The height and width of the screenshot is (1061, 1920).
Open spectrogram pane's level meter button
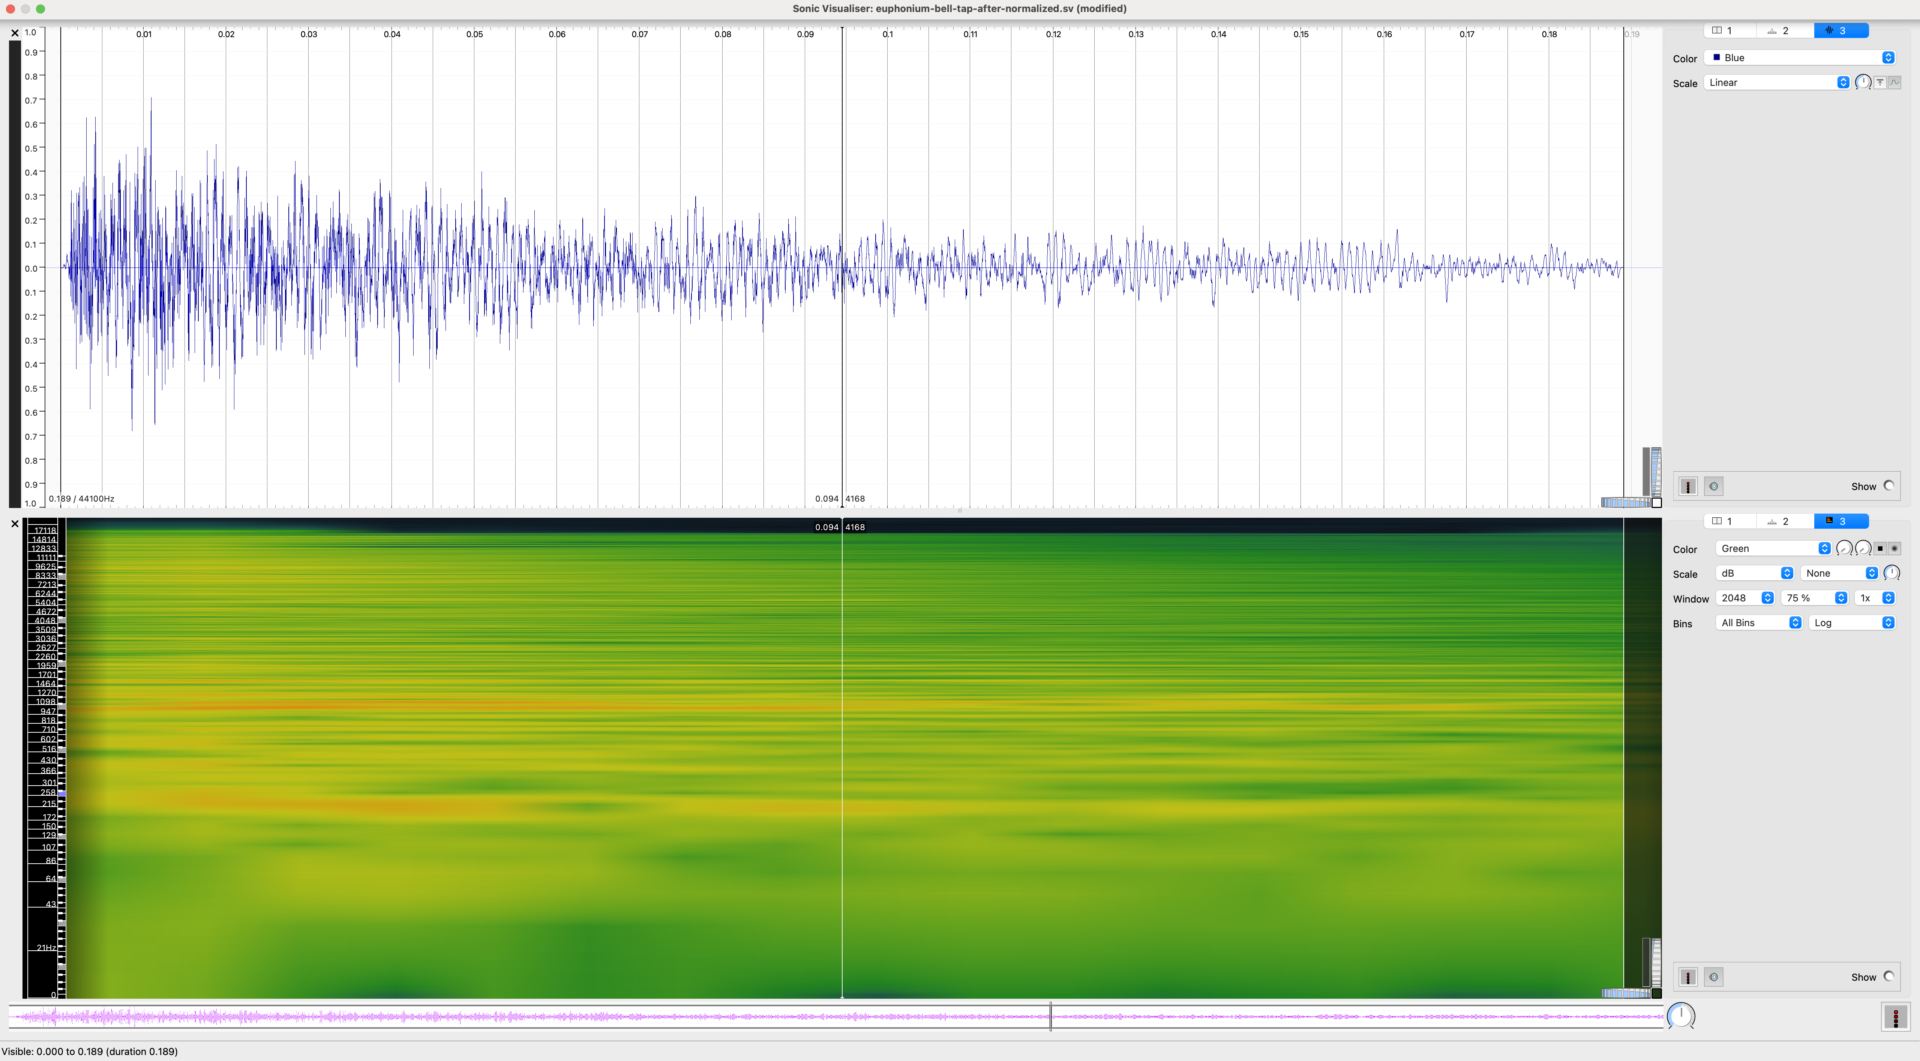tap(1688, 977)
